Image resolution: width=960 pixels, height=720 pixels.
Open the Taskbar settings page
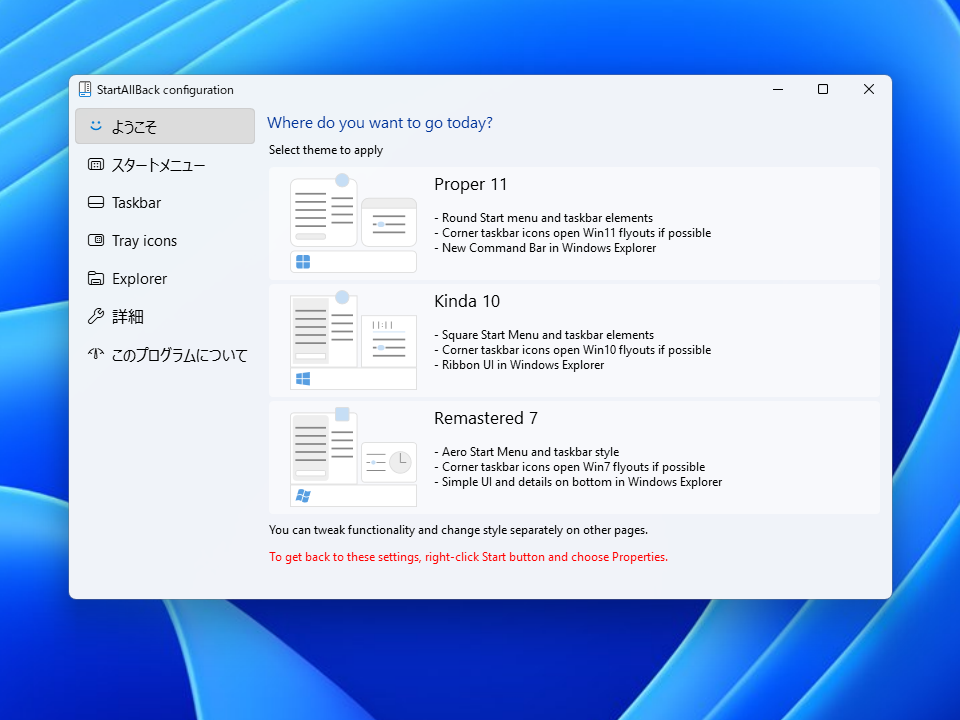pos(165,202)
